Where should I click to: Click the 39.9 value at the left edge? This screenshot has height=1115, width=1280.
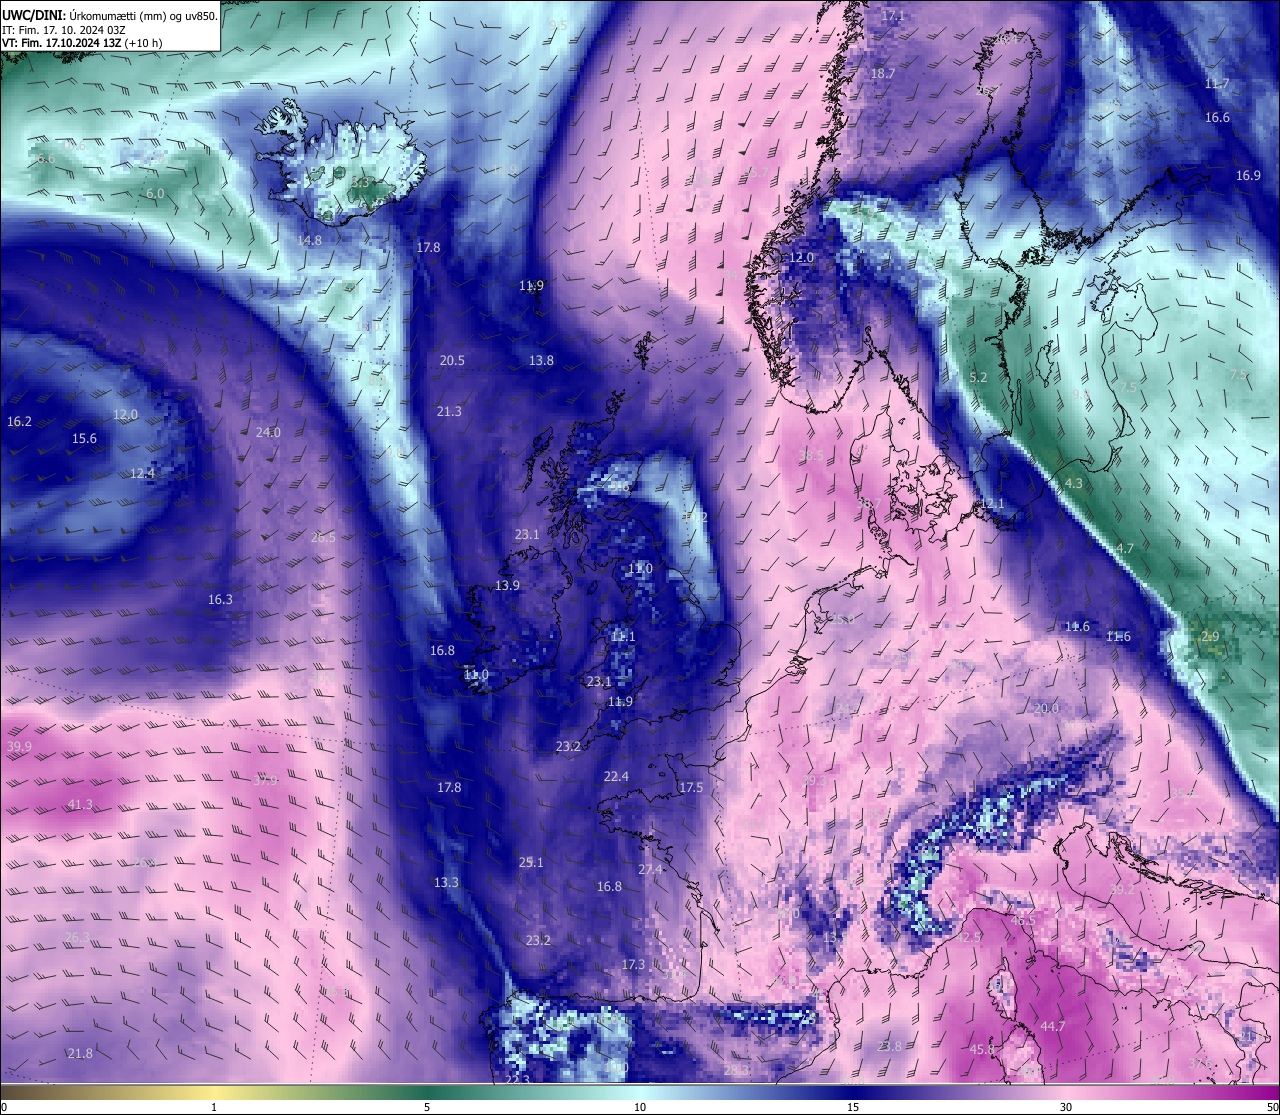point(19,746)
